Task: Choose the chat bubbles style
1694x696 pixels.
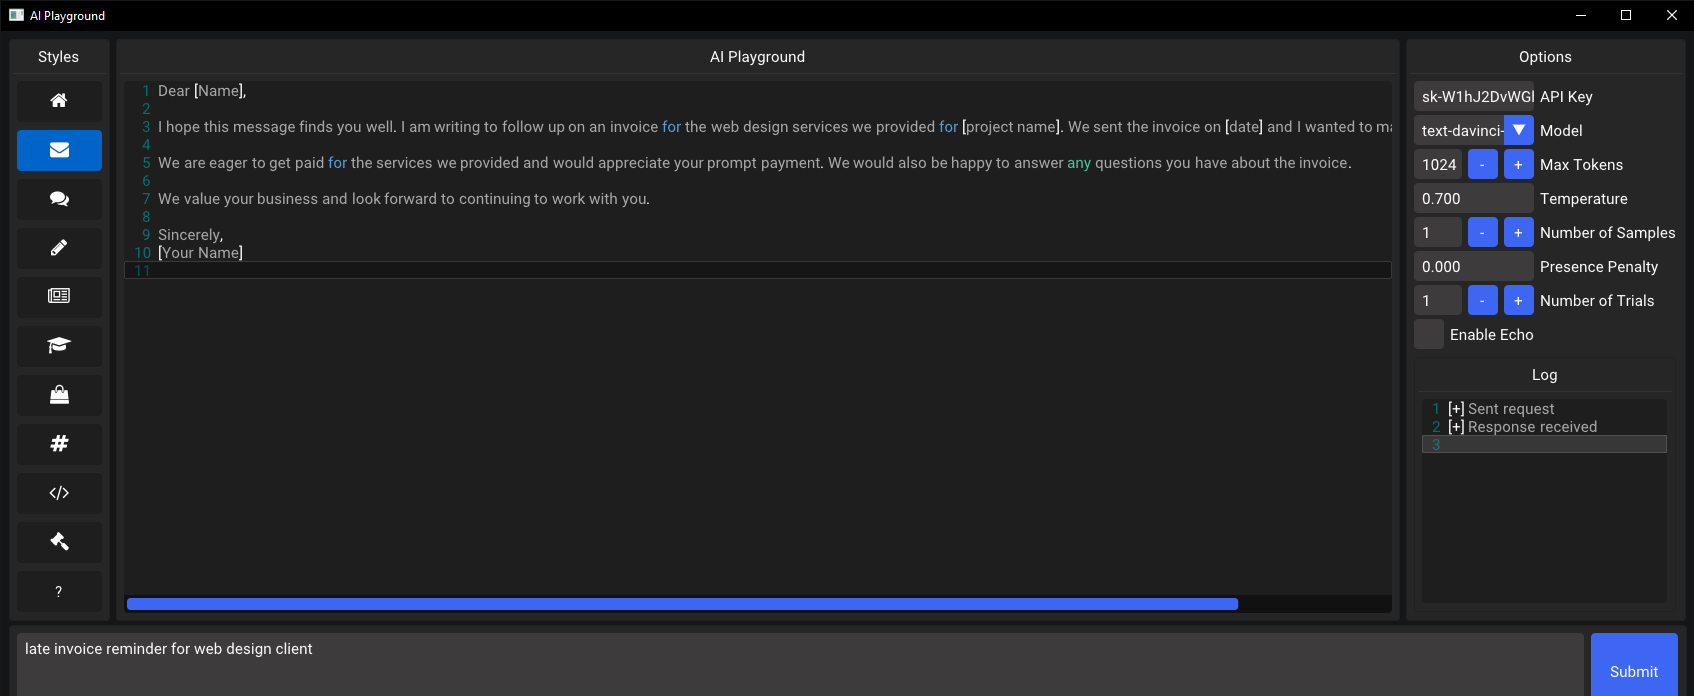Action: pos(59,199)
